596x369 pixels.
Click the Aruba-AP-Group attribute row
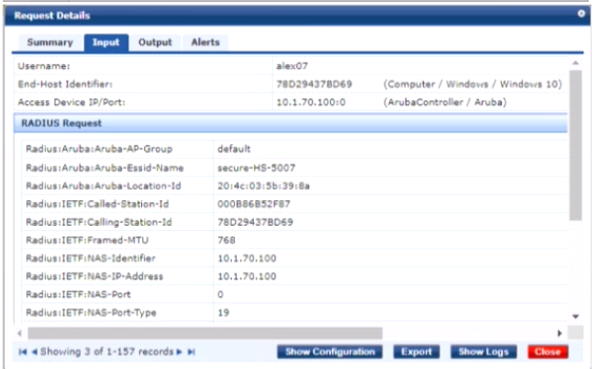coord(294,149)
